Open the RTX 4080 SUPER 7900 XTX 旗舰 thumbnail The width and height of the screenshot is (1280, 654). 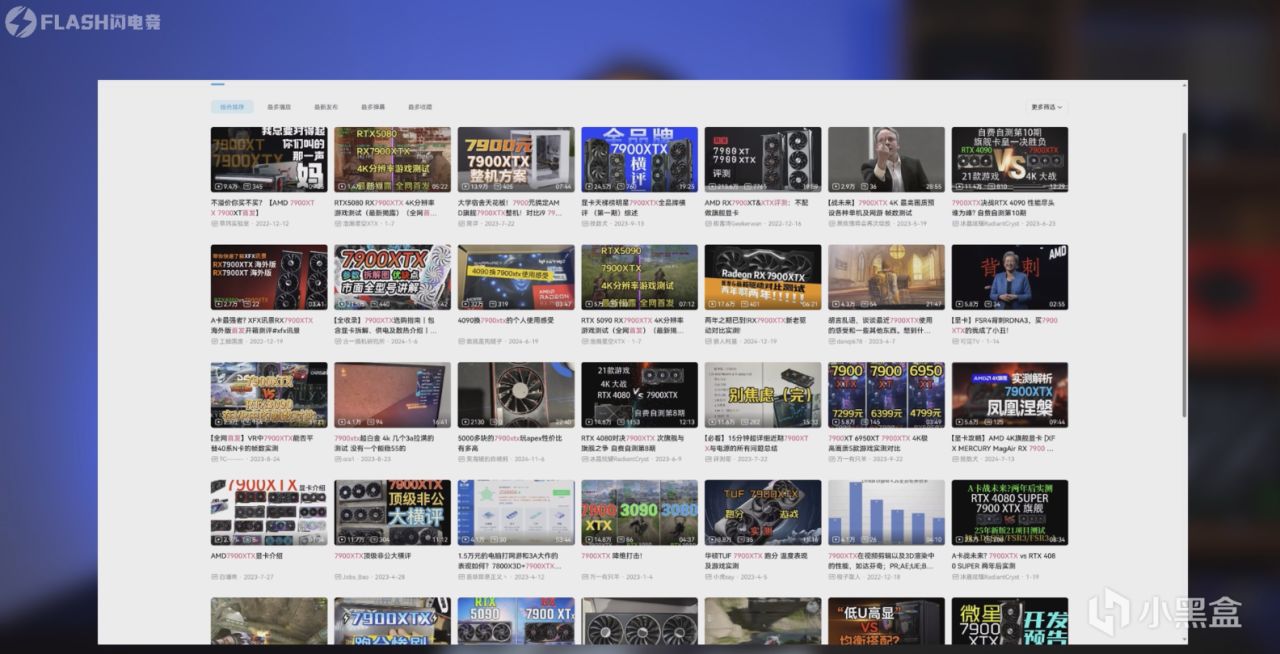coord(1010,513)
